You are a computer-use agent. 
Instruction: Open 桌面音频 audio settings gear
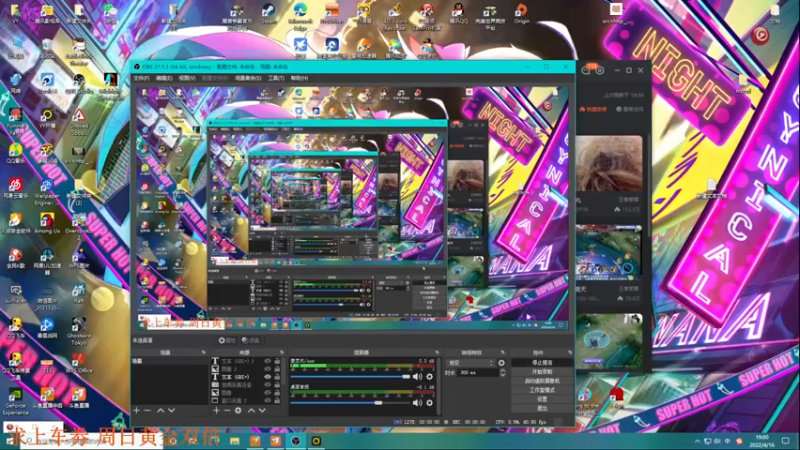pyautogui.click(x=430, y=403)
